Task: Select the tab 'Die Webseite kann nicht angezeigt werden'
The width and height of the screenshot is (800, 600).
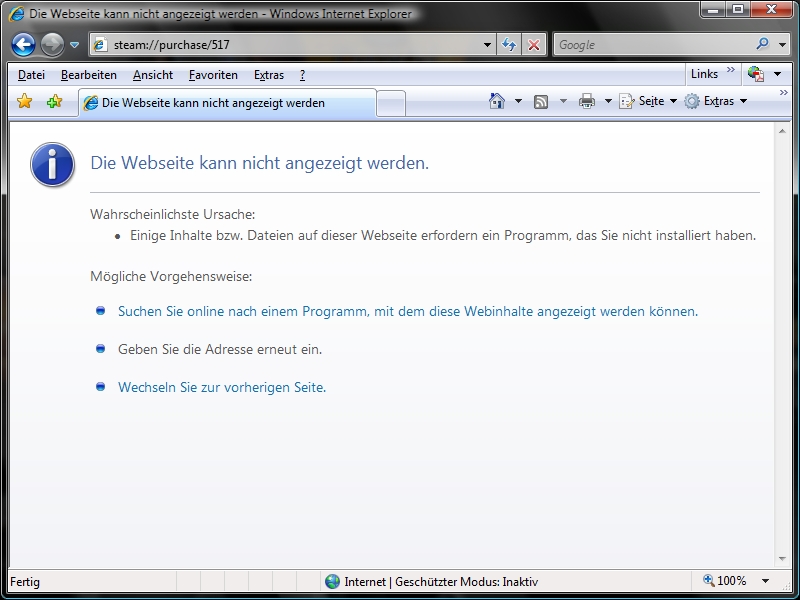Action: point(228,103)
